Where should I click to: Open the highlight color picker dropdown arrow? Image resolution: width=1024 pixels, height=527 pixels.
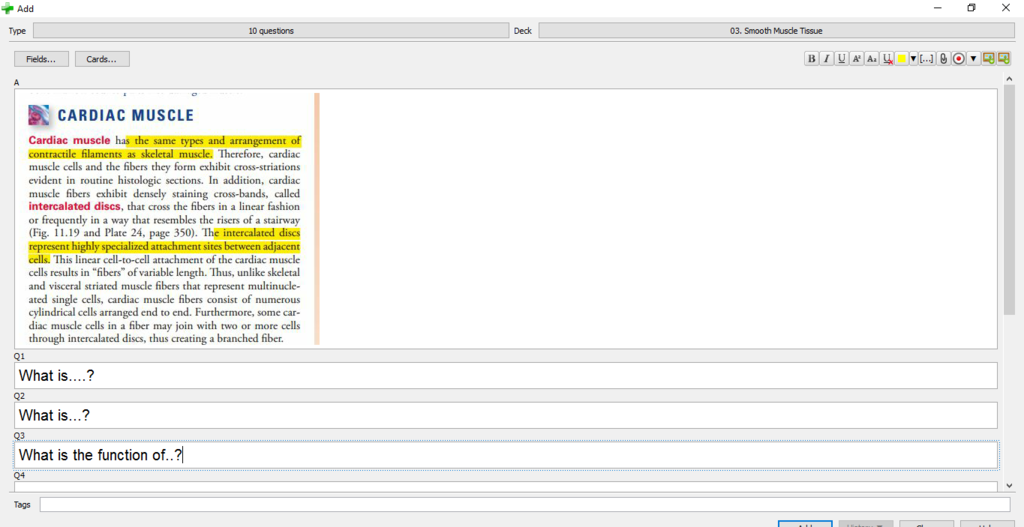[x=913, y=59]
